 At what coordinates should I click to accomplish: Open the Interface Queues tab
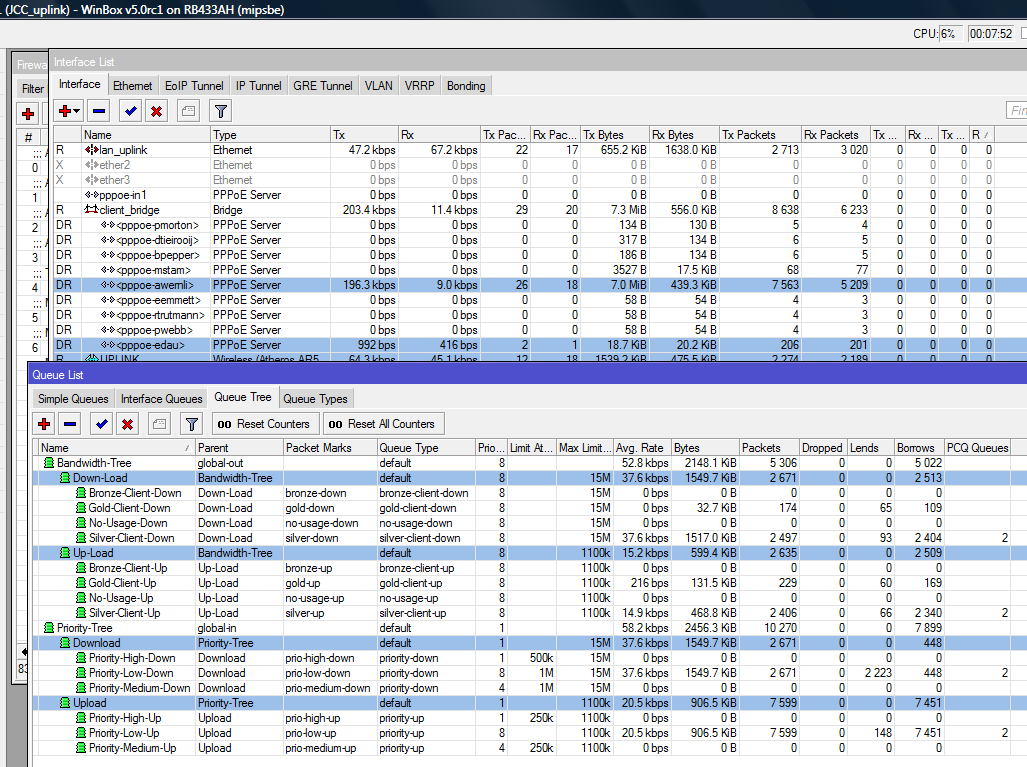[162, 399]
